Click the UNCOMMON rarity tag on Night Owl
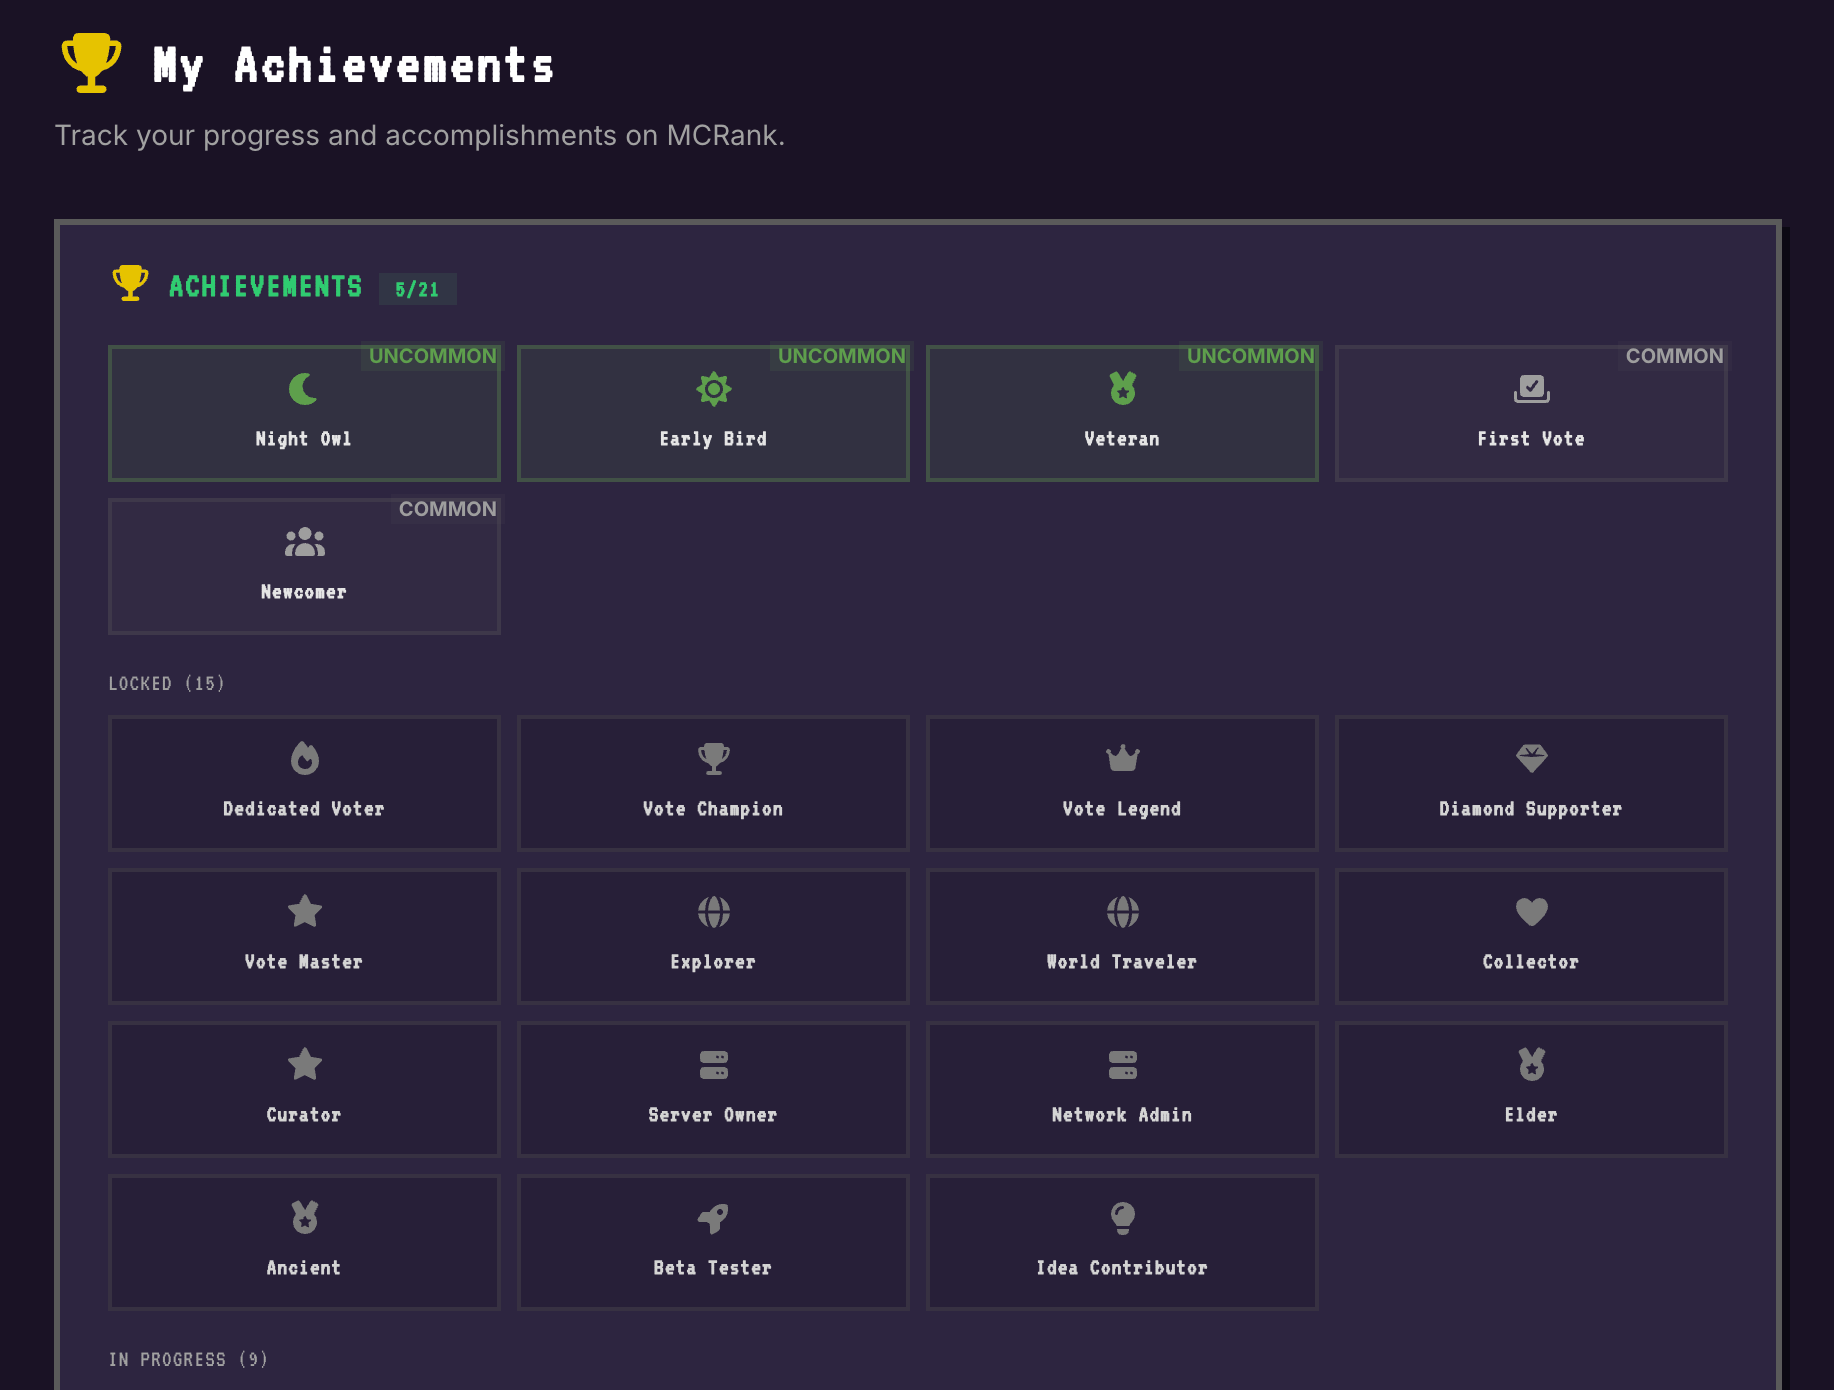1834x1390 pixels. 432,356
